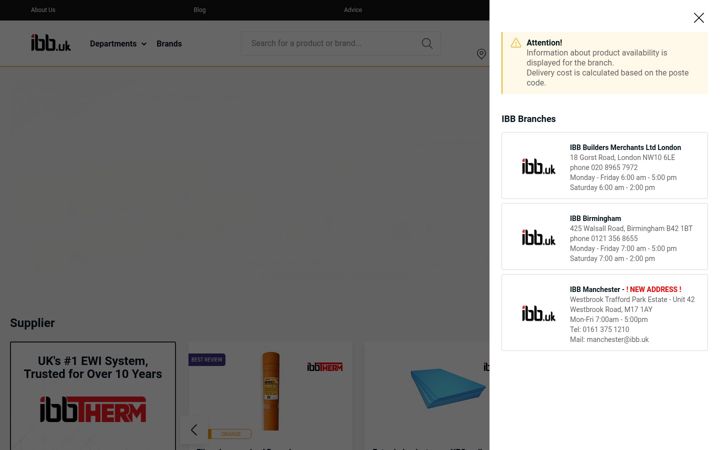Image resolution: width=720 pixels, height=450 pixels.
Task: Click the location pin icon in header
Action: tap(481, 54)
